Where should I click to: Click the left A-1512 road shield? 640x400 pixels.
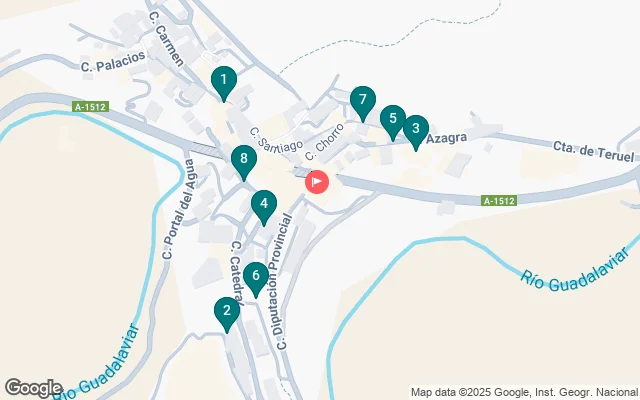91,107
